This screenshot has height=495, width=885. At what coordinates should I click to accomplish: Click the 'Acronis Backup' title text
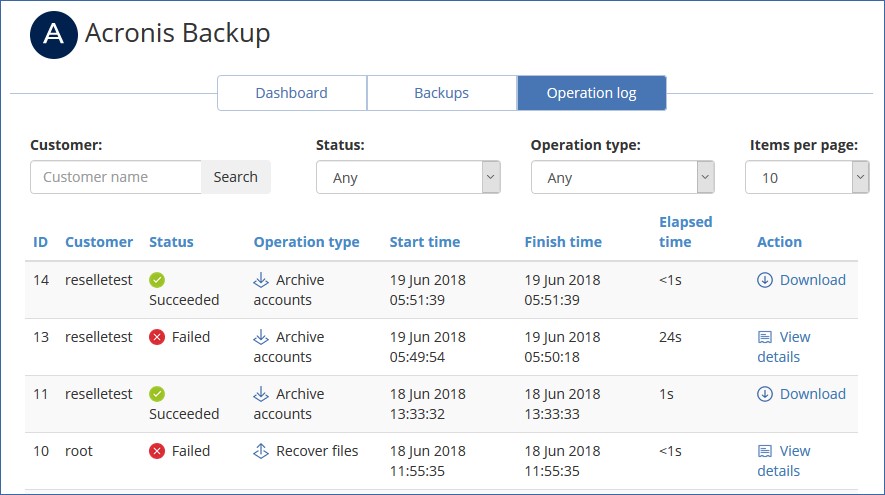pyautogui.click(x=177, y=33)
